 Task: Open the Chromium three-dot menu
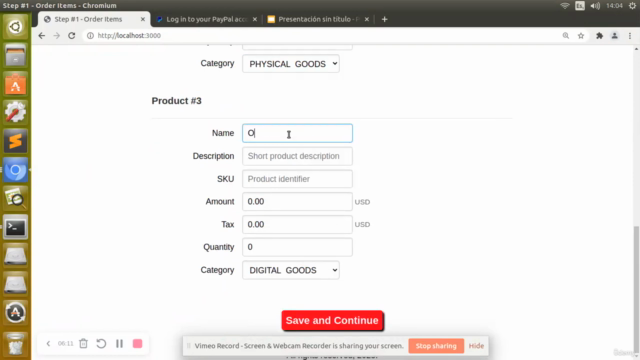pos(630,36)
